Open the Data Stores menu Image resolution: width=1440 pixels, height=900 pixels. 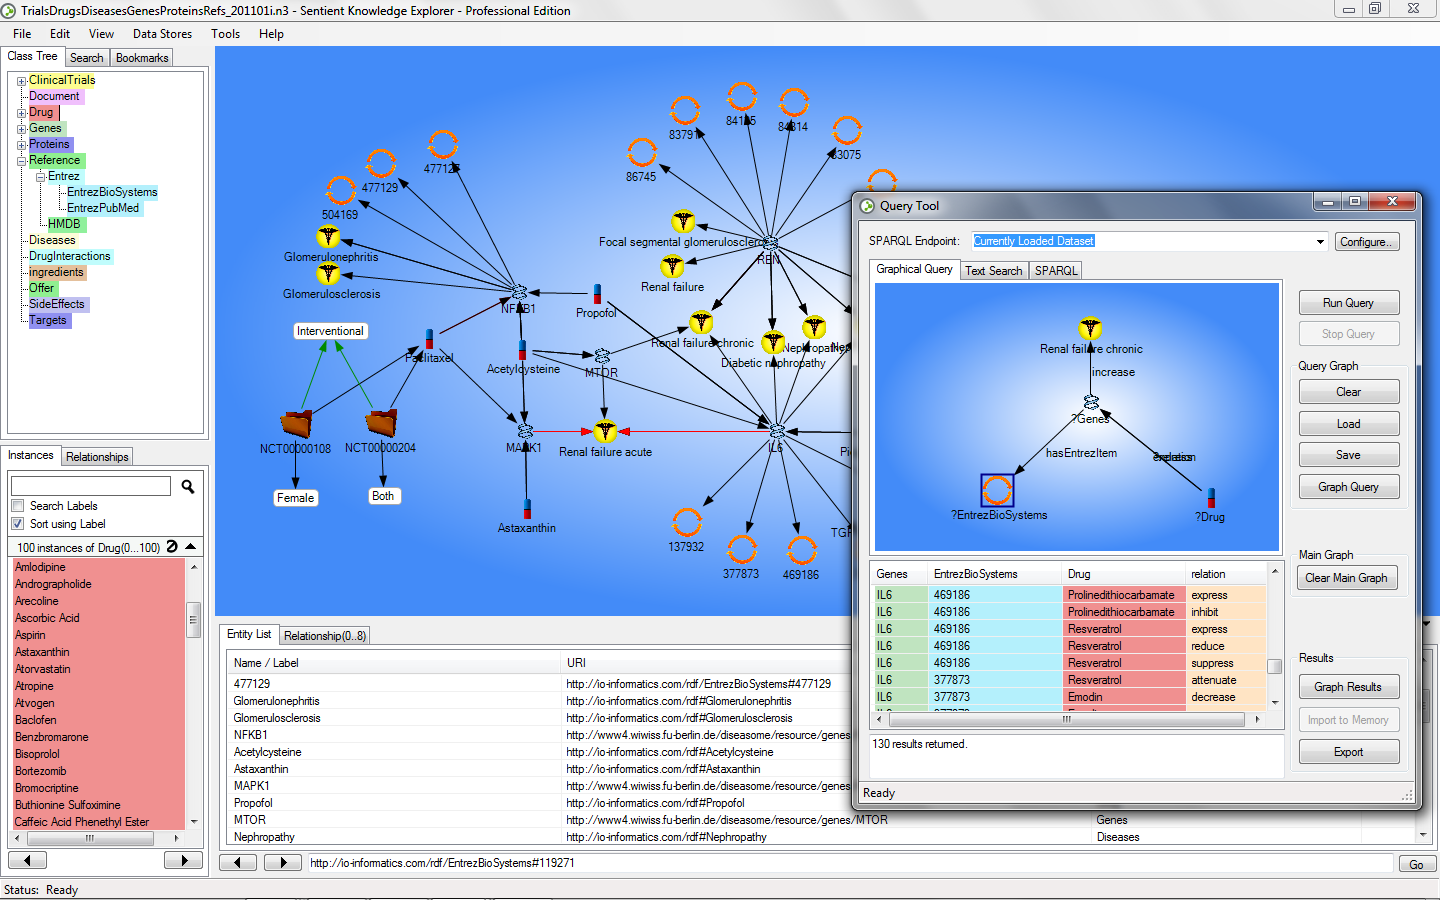click(162, 34)
